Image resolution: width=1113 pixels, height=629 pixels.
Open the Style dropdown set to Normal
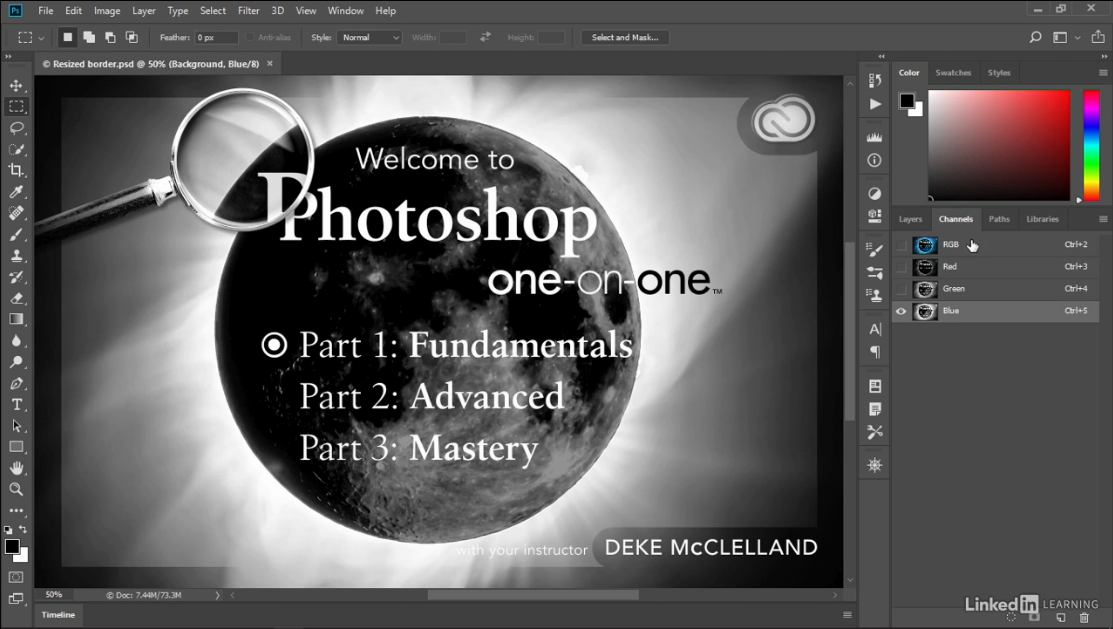point(370,38)
